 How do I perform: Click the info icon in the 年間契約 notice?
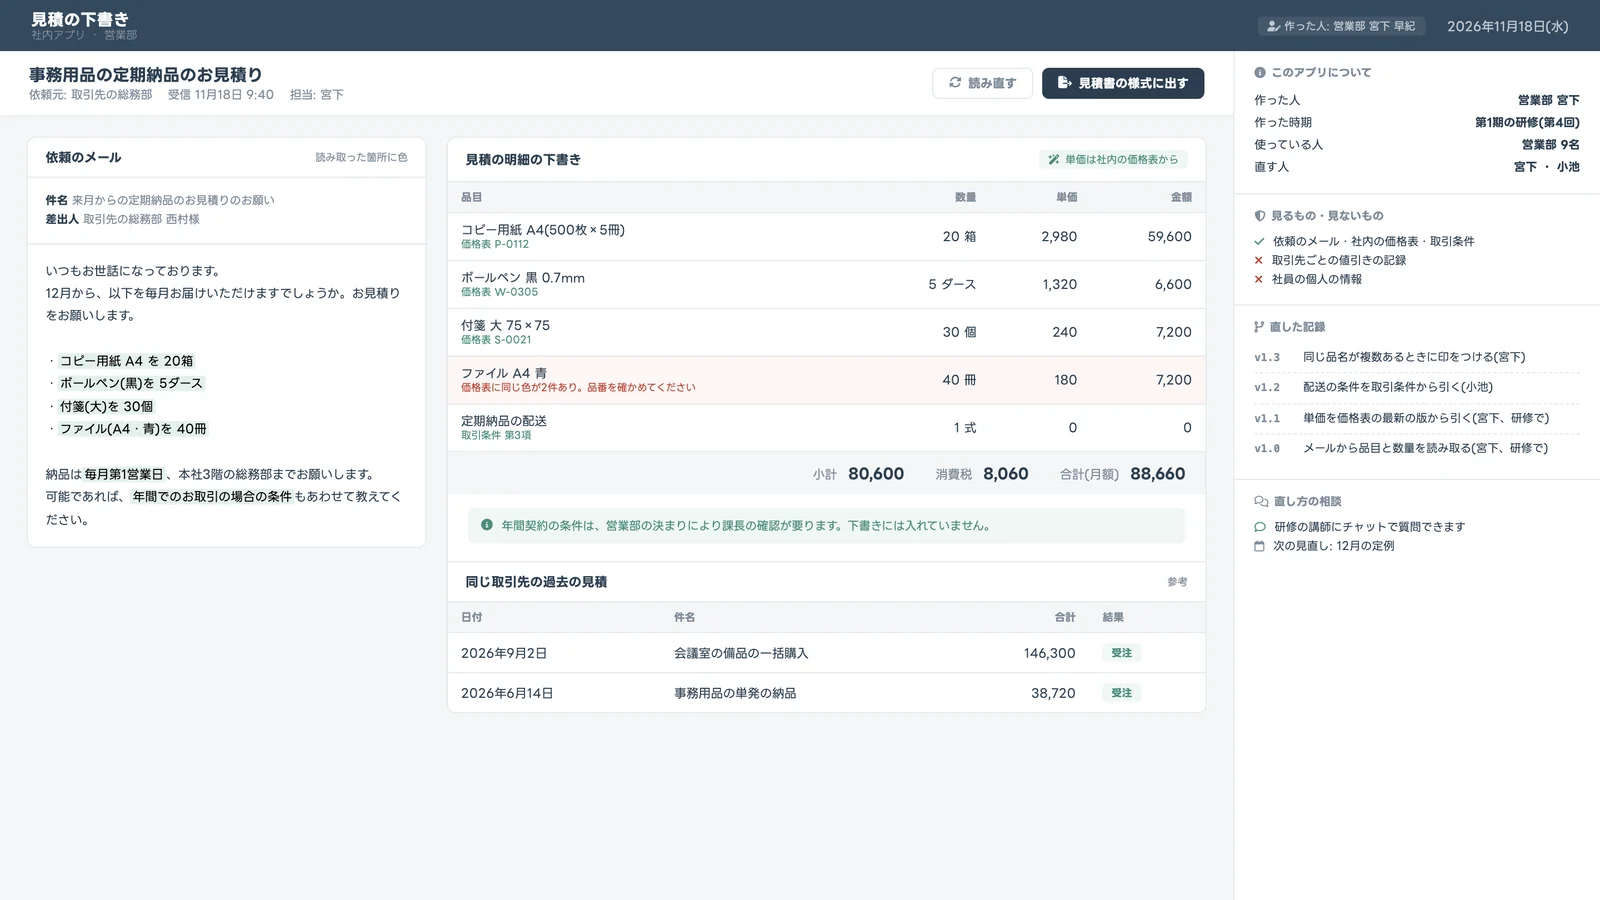pyautogui.click(x=487, y=525)
